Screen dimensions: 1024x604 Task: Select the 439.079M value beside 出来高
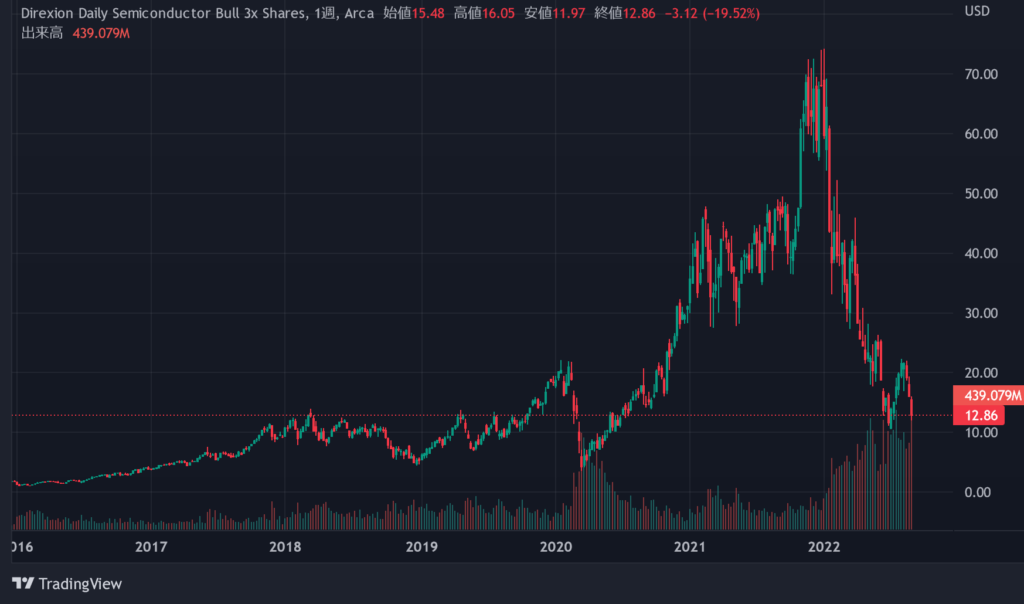click(x=101, y=33)
